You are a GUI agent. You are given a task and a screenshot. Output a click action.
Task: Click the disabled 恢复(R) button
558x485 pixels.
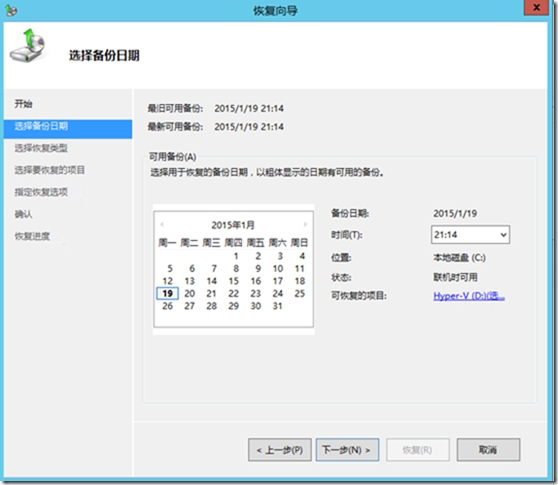pos(418,450)
